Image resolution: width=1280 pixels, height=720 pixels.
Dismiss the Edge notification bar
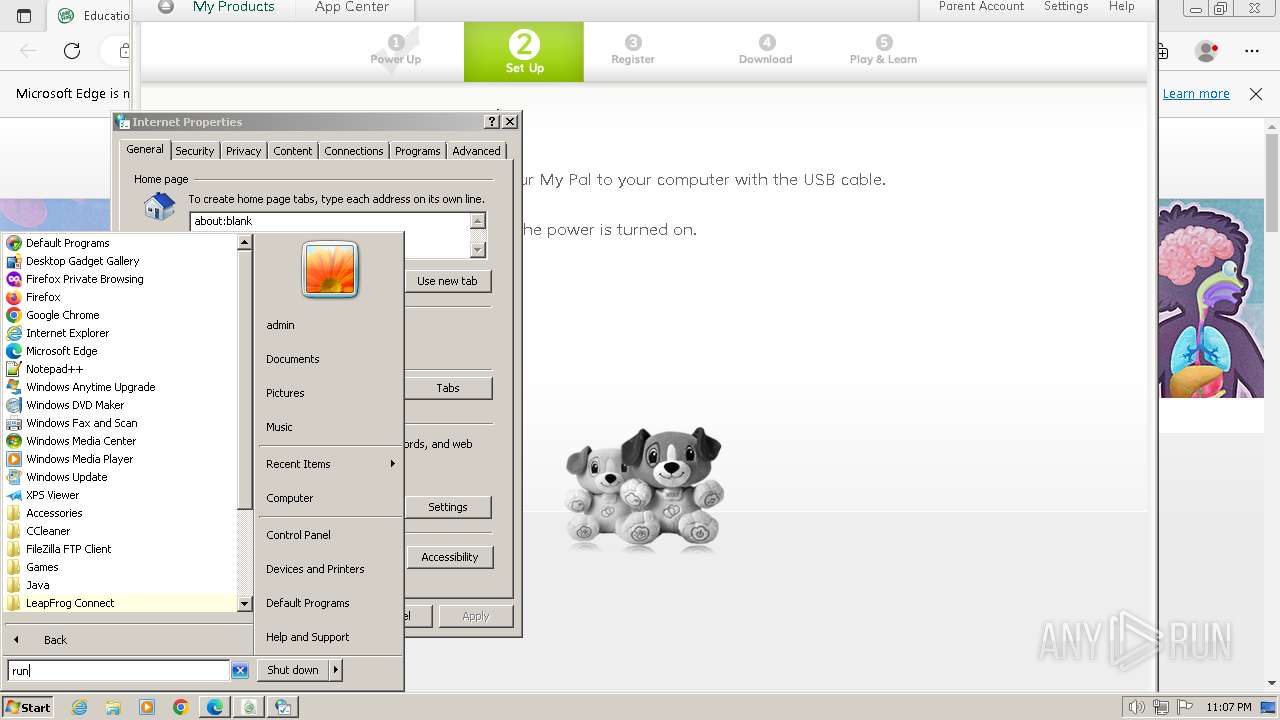1256,94
